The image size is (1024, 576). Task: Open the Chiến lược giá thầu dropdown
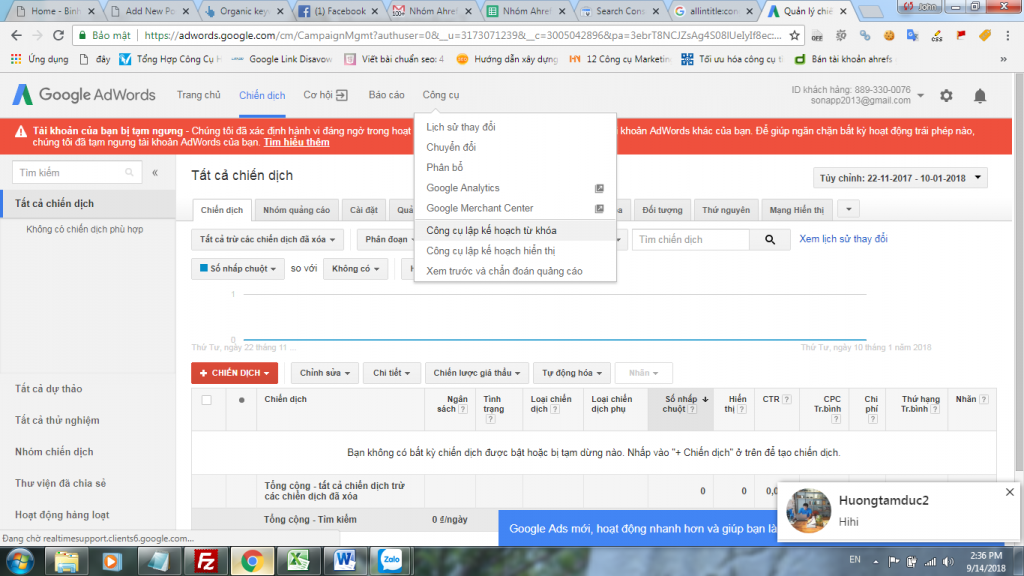tap(476, 373)
